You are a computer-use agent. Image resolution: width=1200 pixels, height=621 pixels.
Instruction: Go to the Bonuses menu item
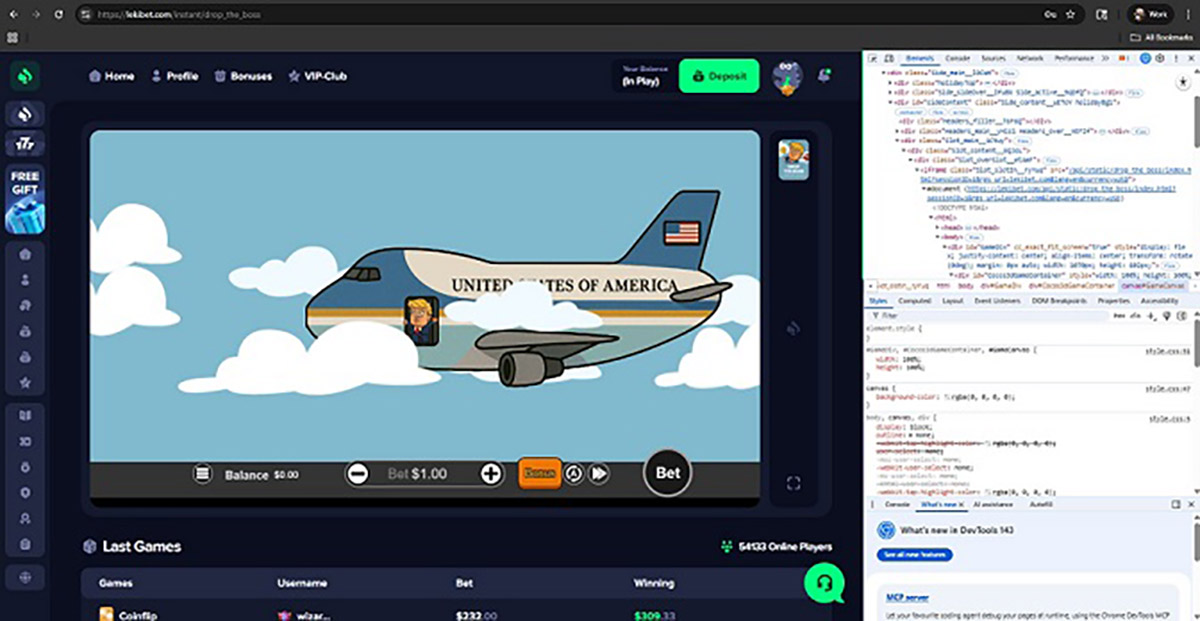point(243,76)
